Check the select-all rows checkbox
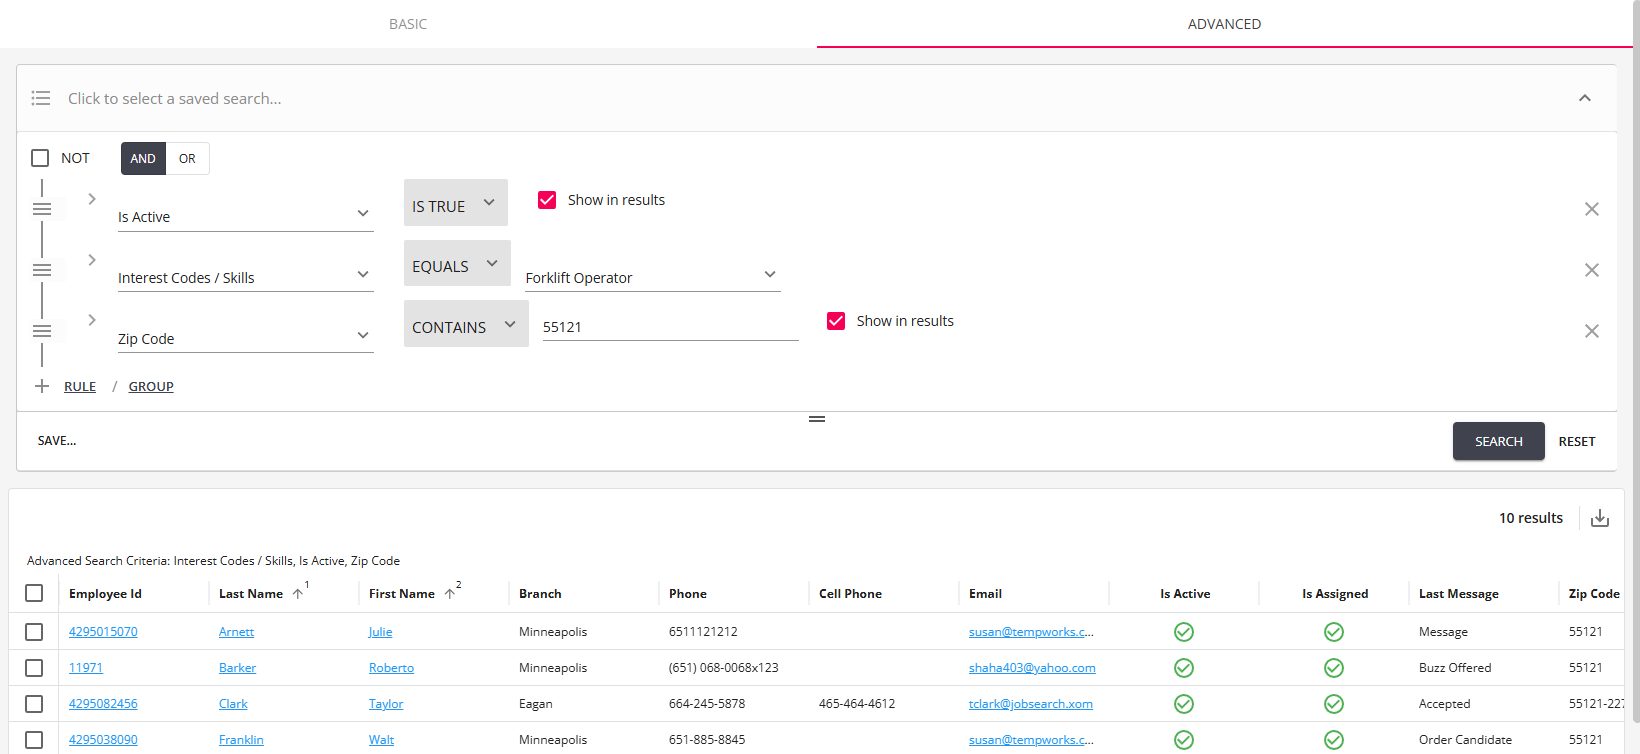This screenshot has height=754, width=1640. [34, 593]
